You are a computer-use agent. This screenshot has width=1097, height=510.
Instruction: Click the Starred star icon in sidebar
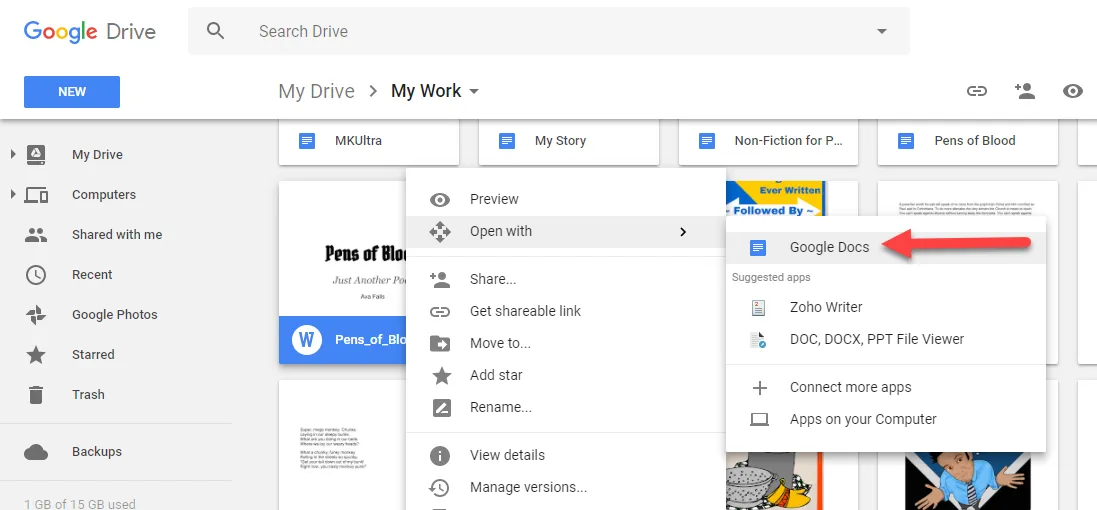(36, 355)
